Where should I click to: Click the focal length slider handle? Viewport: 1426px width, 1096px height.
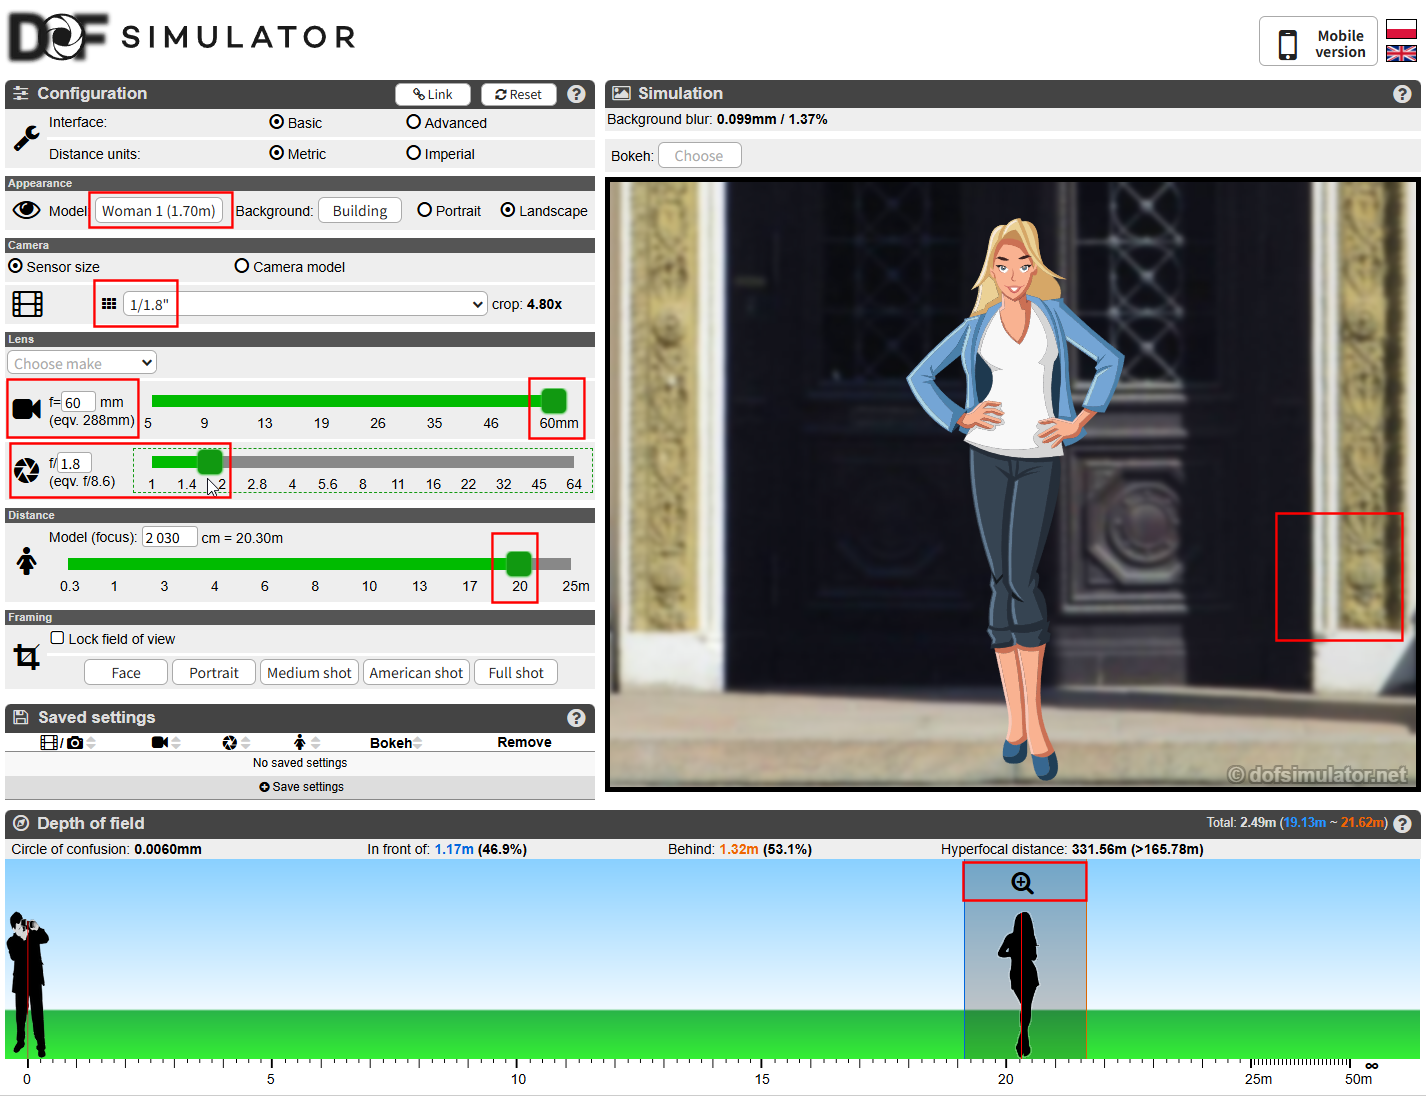[x=553, y=401]
